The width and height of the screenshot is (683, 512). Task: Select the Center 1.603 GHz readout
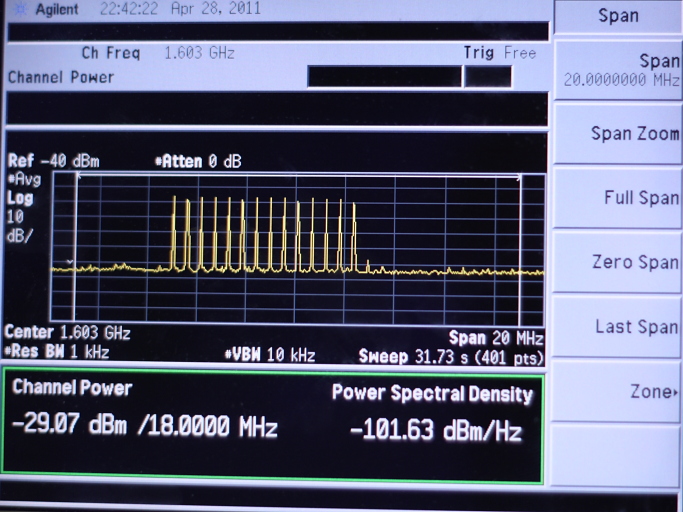coord(67,333)
